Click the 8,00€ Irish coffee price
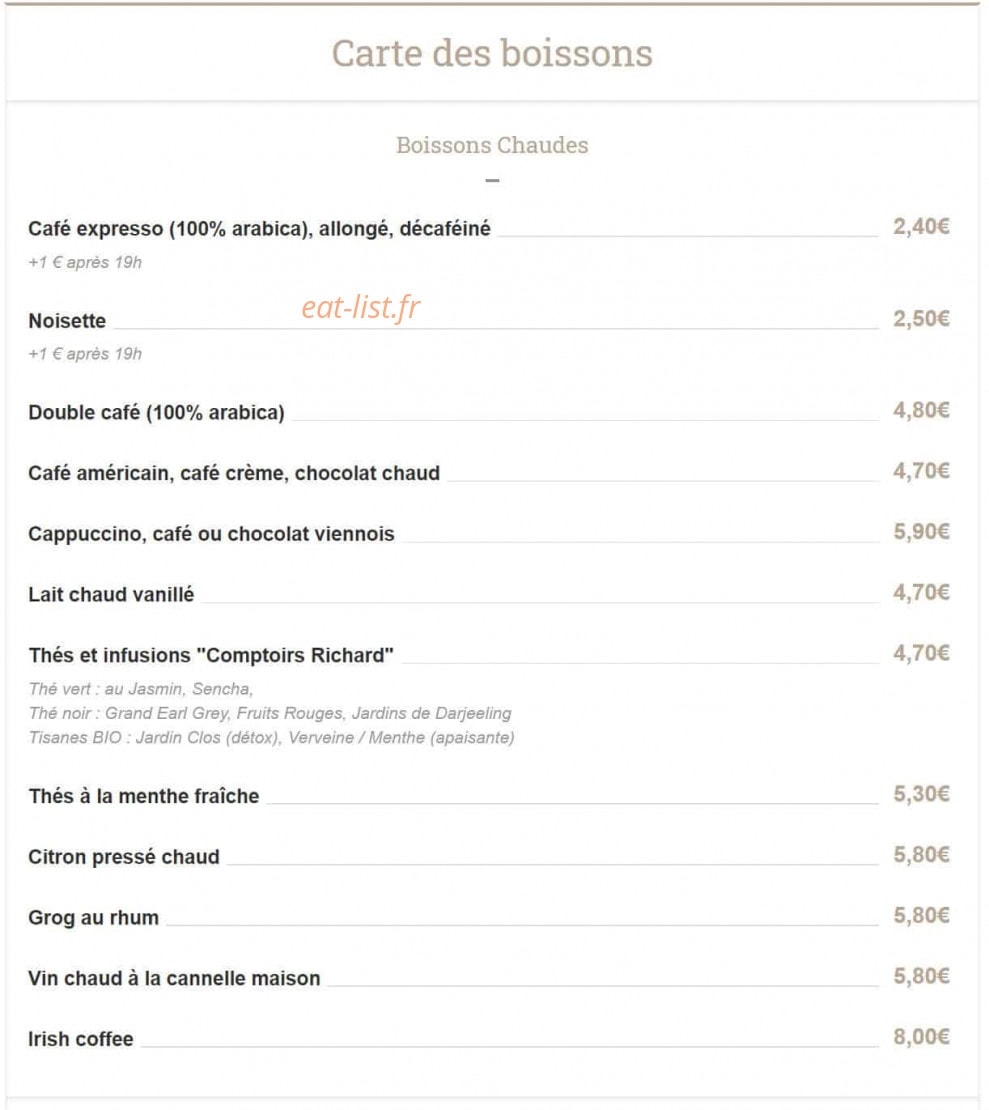The height and width of the screenshot is (1110, 989). pyautogui.click(x=921, y=1037)
